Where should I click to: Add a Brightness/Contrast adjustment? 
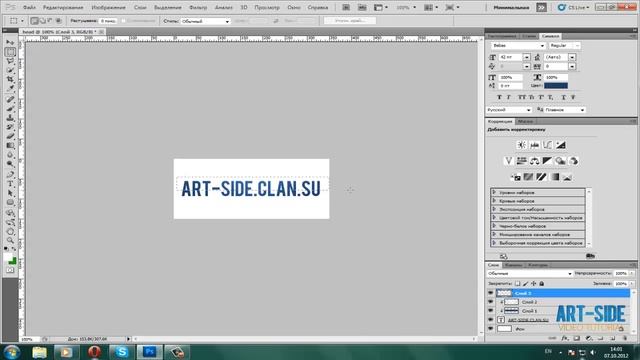pyautogui.click(x=521, y=145)
